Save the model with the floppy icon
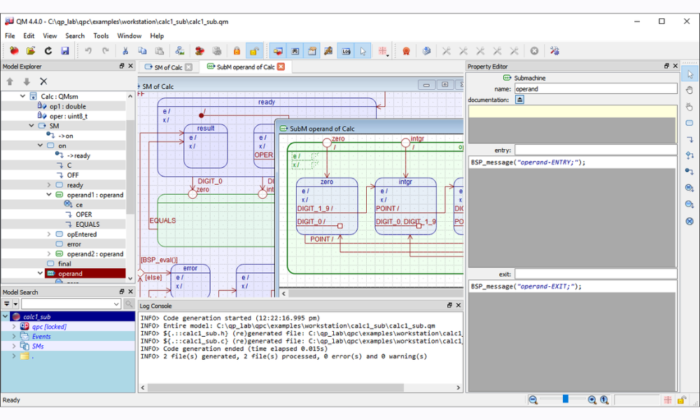The width and height of the screenshot is (700, 420). coord(65,51)
